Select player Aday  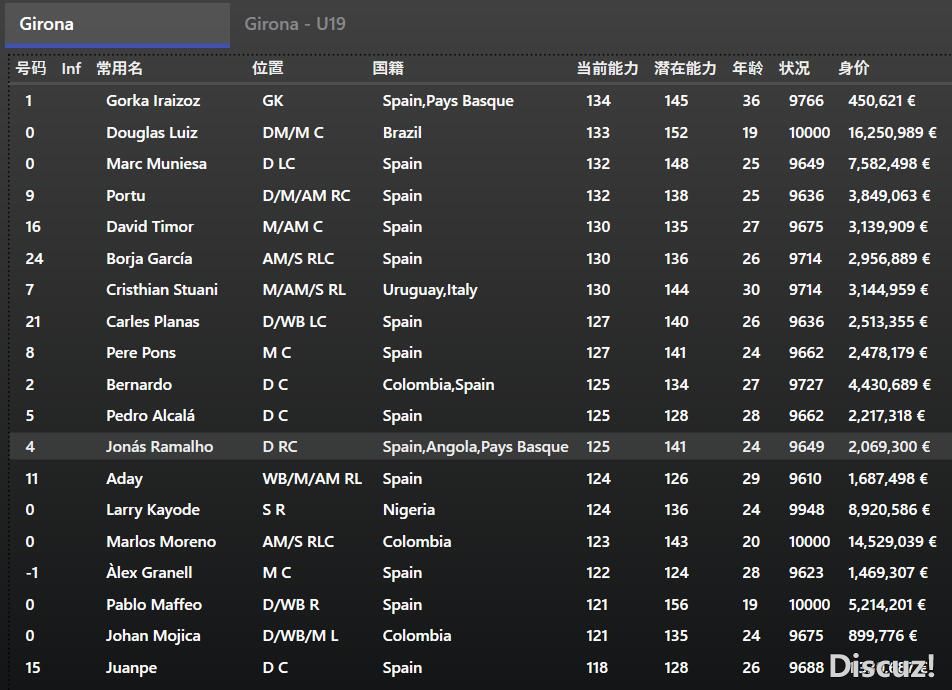(x=124, y=479)
